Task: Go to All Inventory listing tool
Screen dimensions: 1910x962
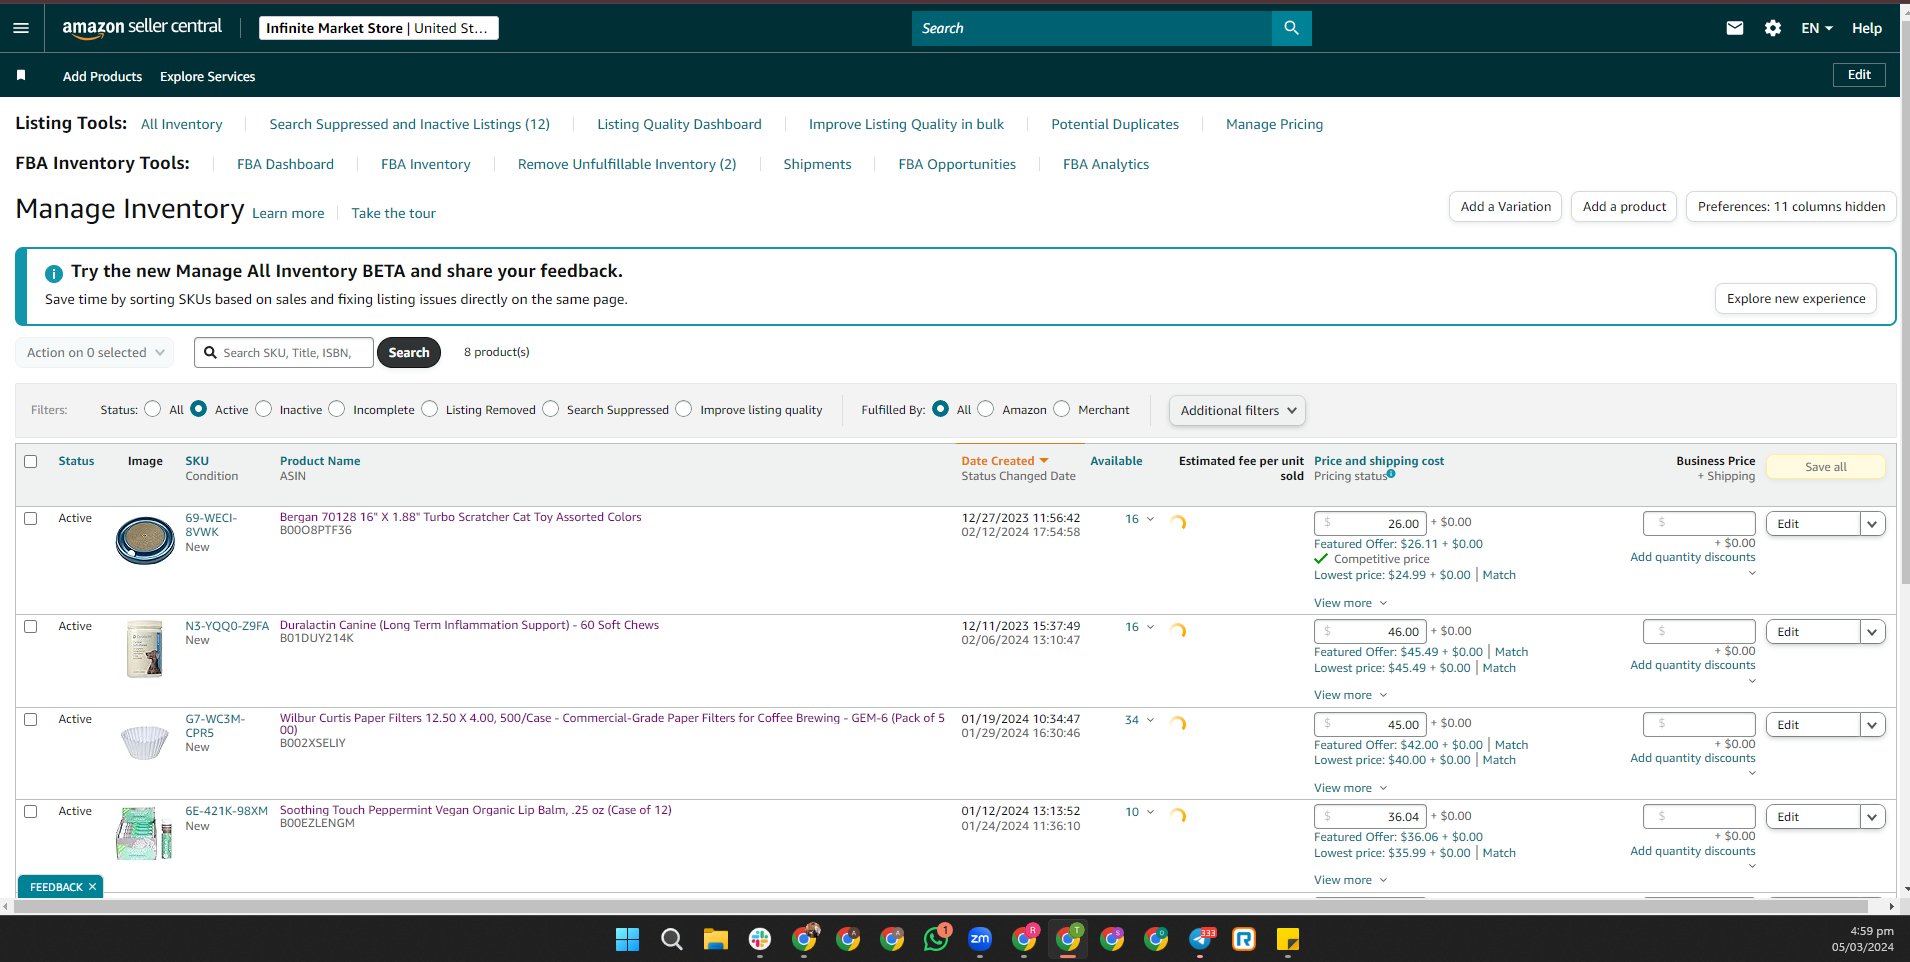Action: click(x=181, y=124)
